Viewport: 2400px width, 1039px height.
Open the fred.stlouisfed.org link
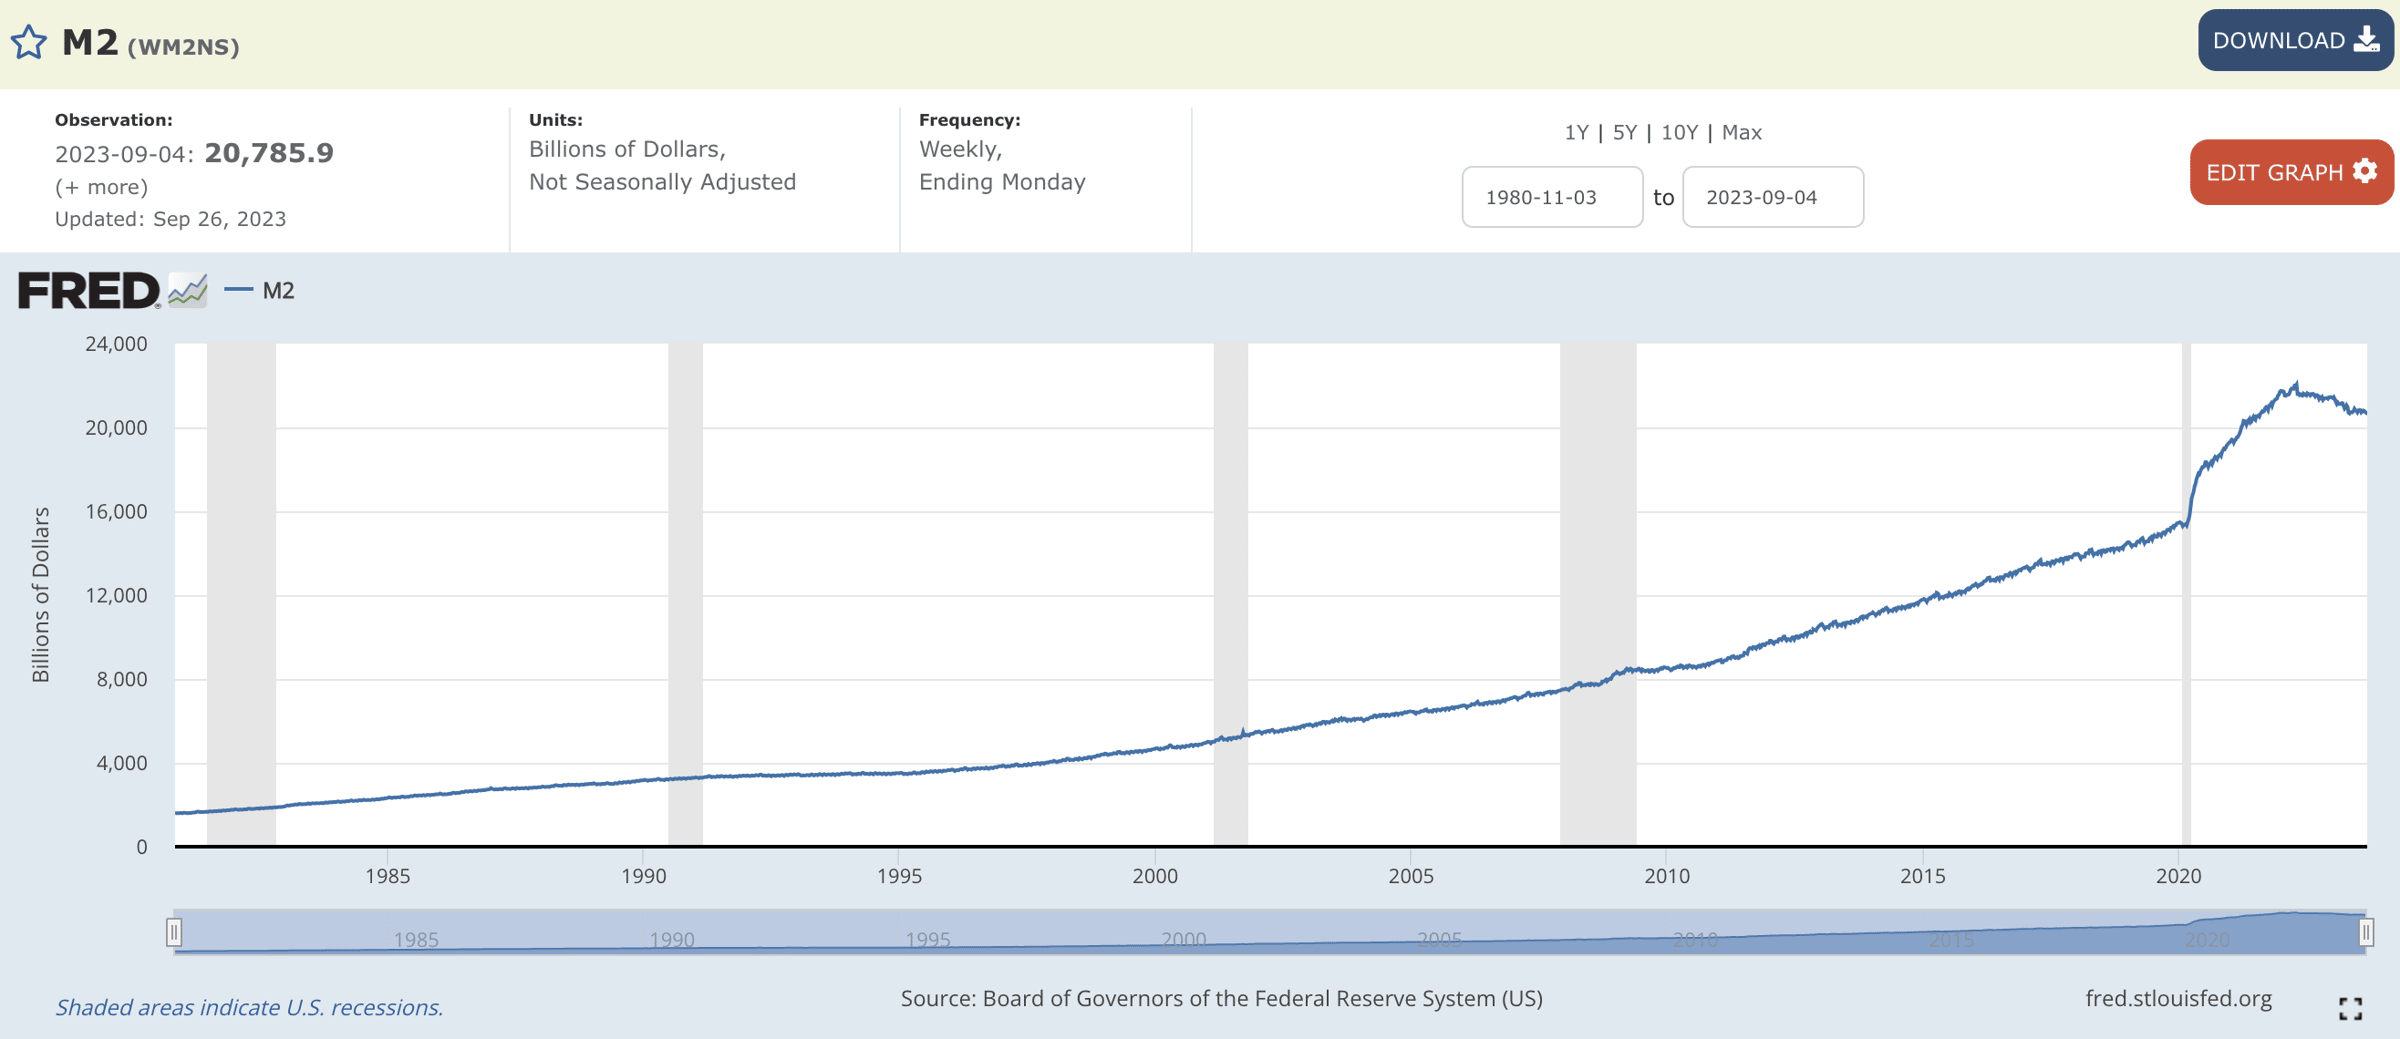(2178, 998)
